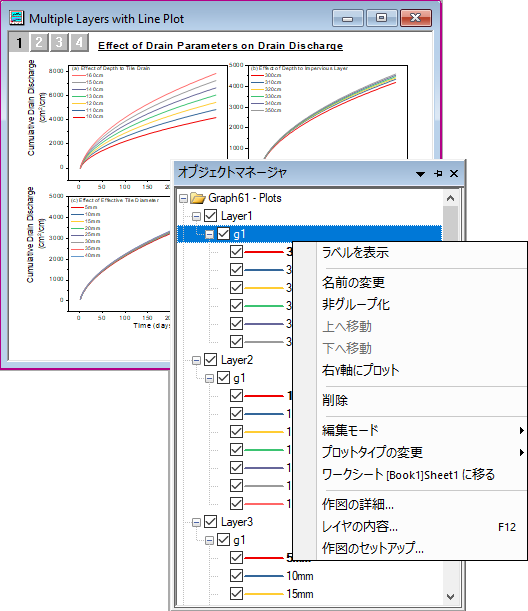Click the graph title Effect of Drain Parameters
The height and width of the screenshot is (611, 528).
tap(221, 46)
